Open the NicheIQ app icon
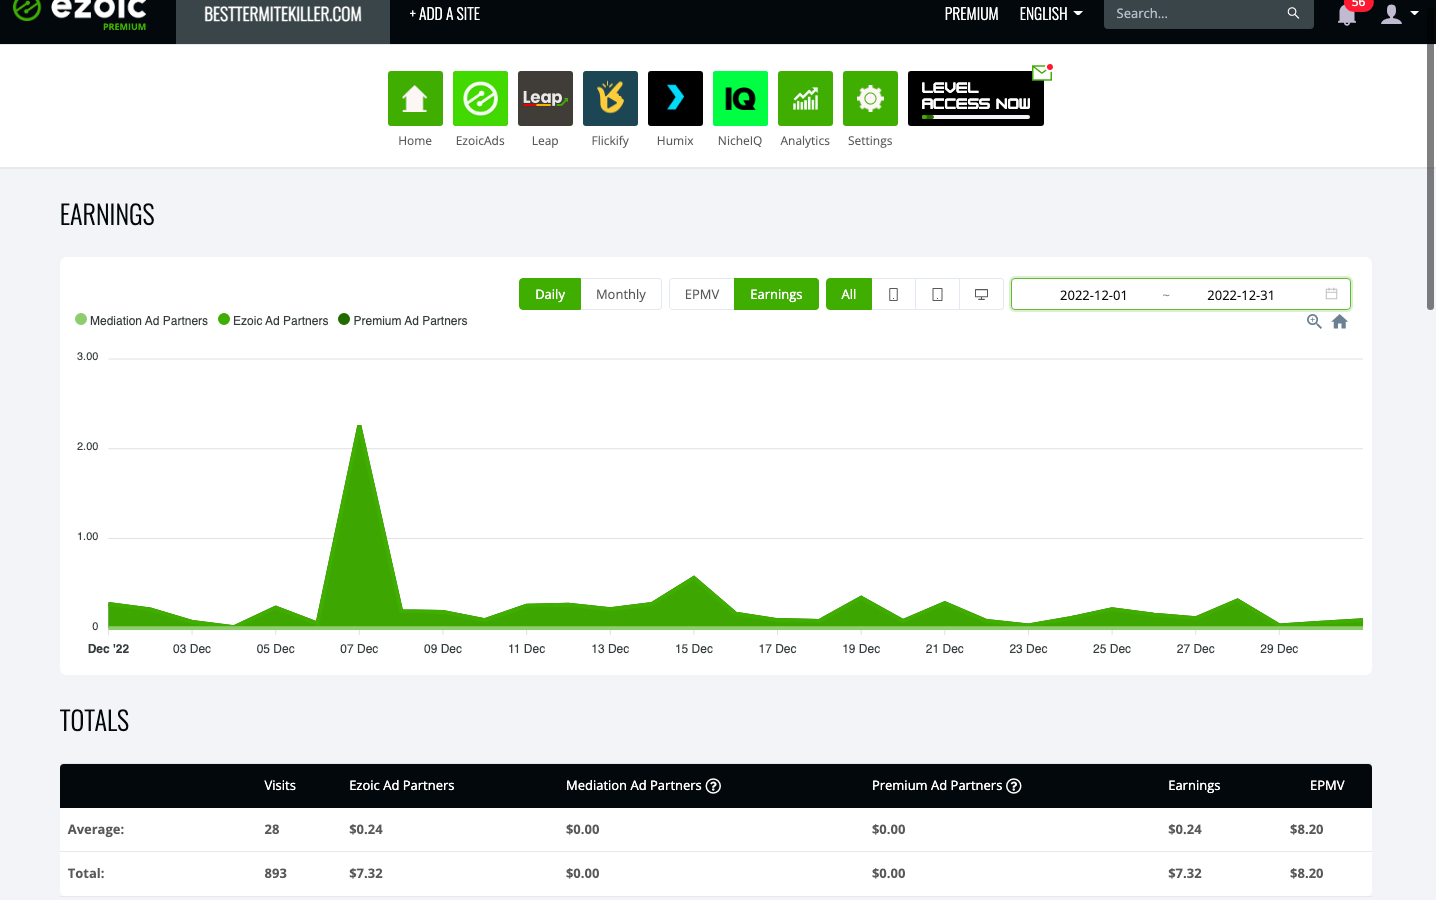 click(740, 98)
